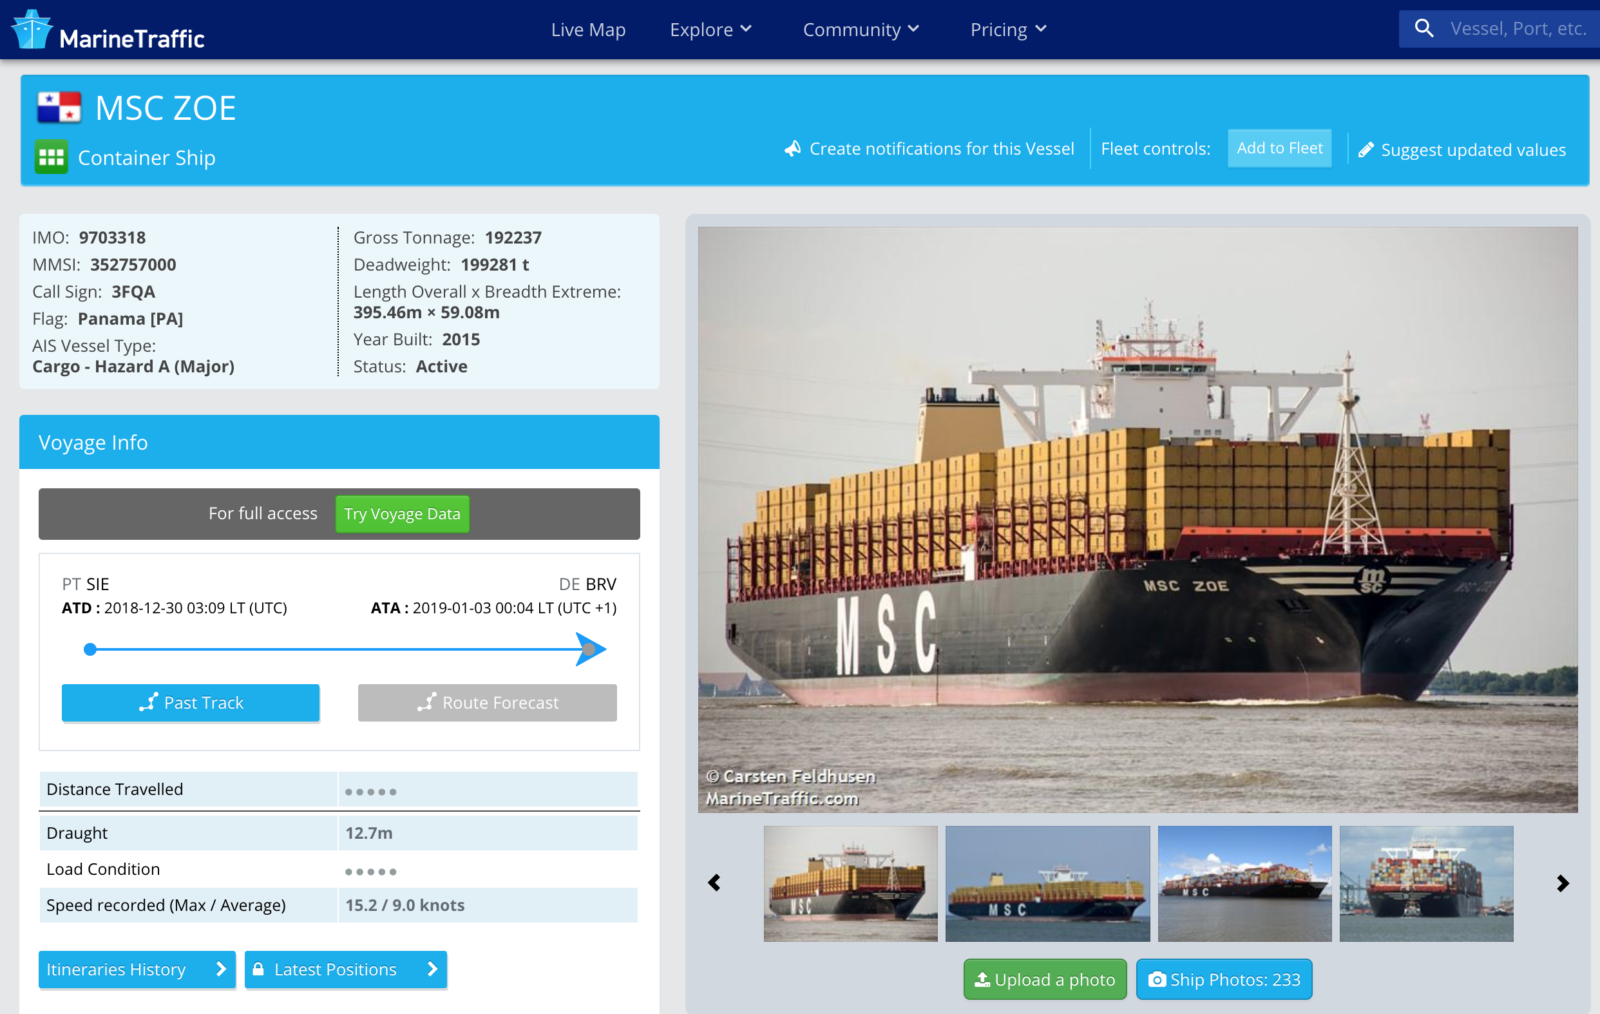Viewport: 1600px width, 1014px height.
Task: Click Create notifications for this Vessel
Action: tap(929, 149)
